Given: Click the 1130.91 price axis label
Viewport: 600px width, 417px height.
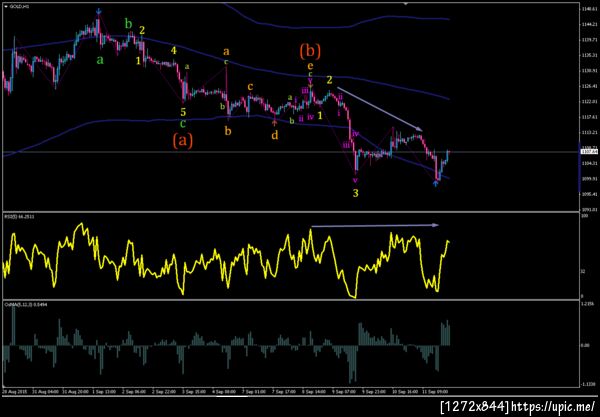Looking at the screenshot, I should point(589,71).
